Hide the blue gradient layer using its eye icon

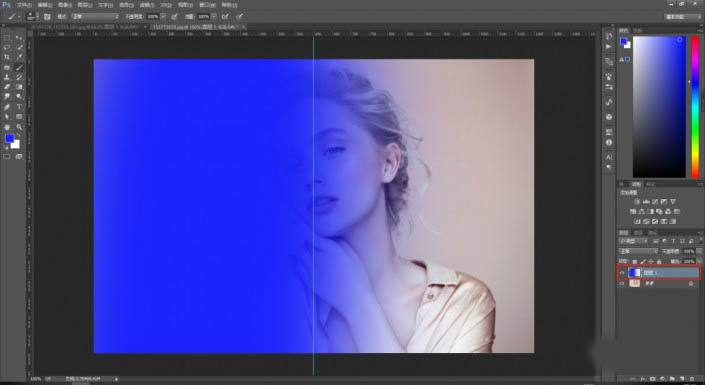(x=622, y=273)
